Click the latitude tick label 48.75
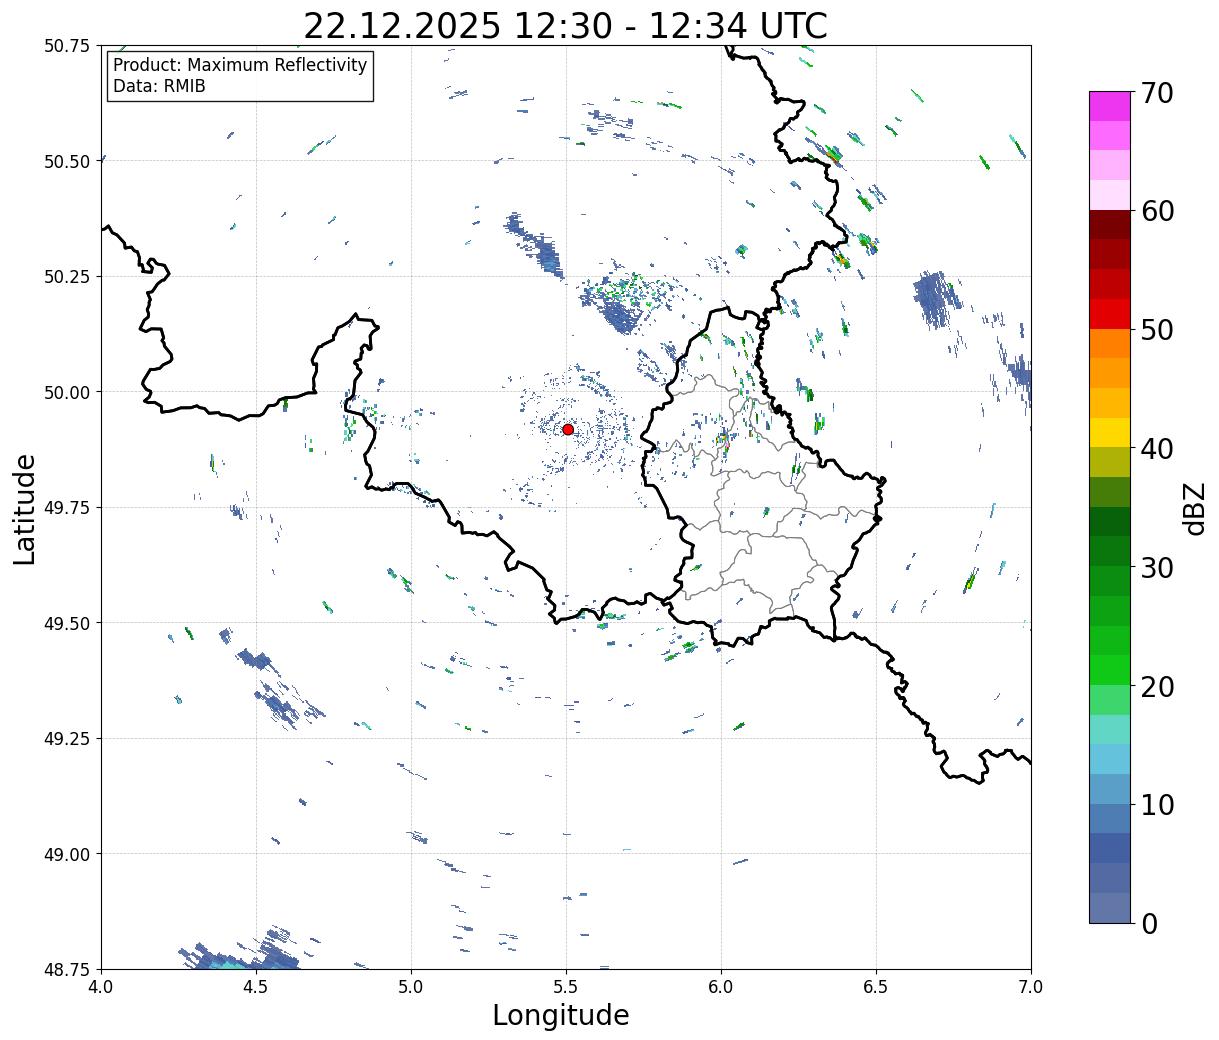 (67, 970)
